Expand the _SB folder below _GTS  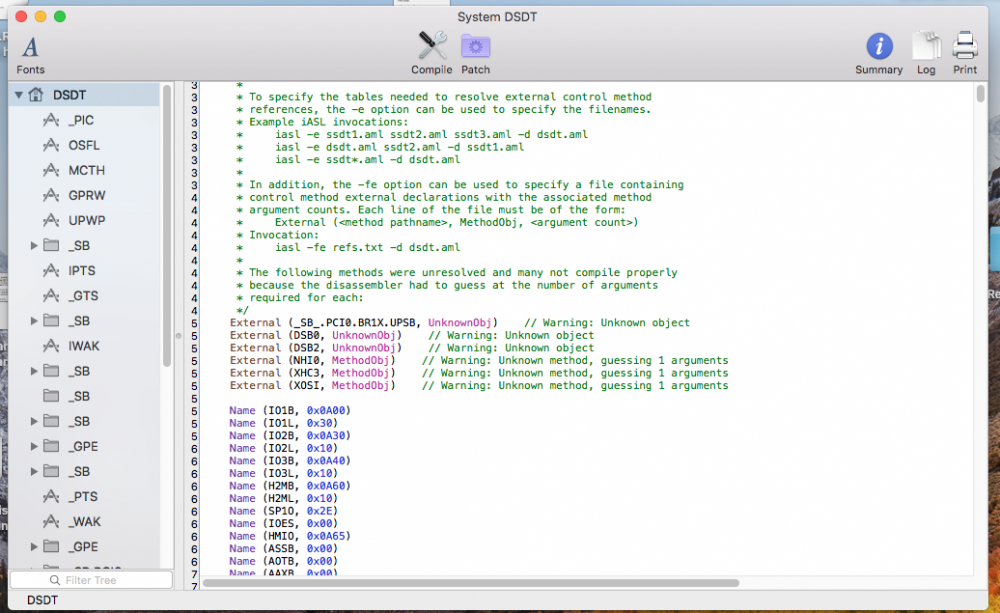point(34,321)
